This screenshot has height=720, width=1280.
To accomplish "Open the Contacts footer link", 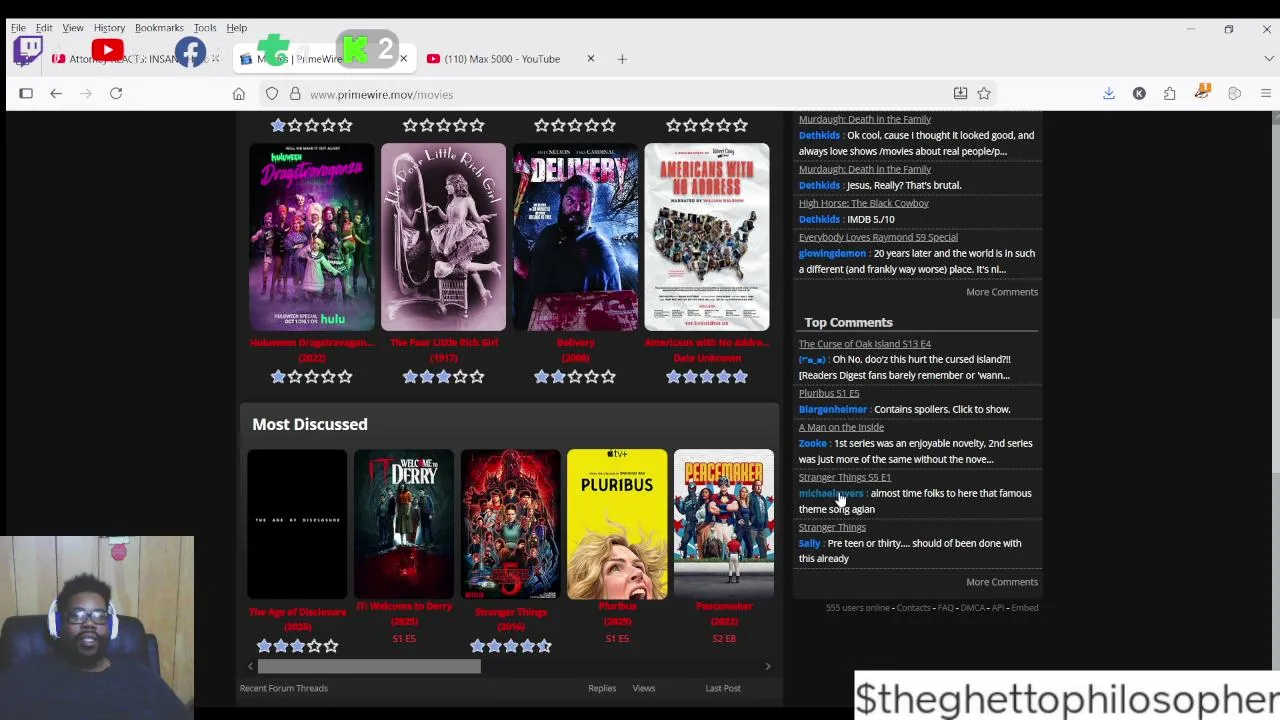I will [913, 608].
